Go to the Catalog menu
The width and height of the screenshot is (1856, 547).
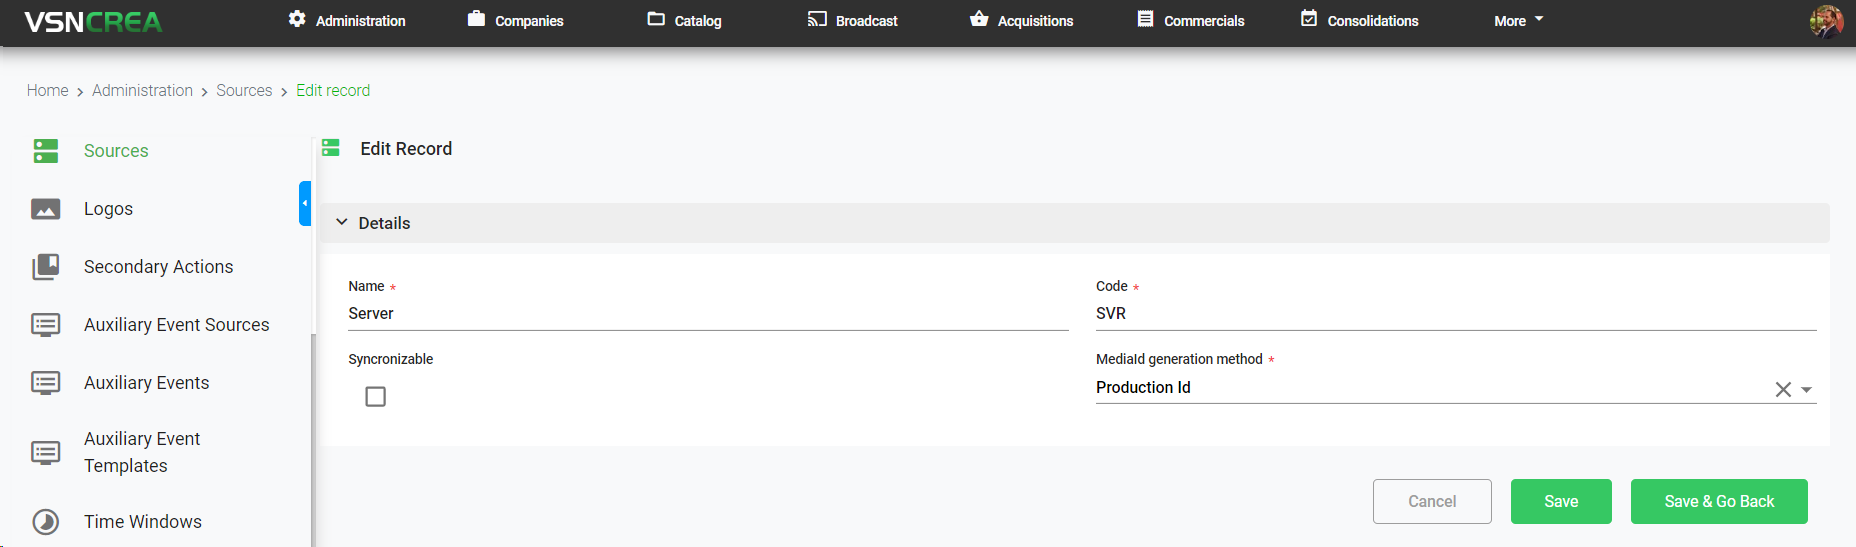point(685,21)
